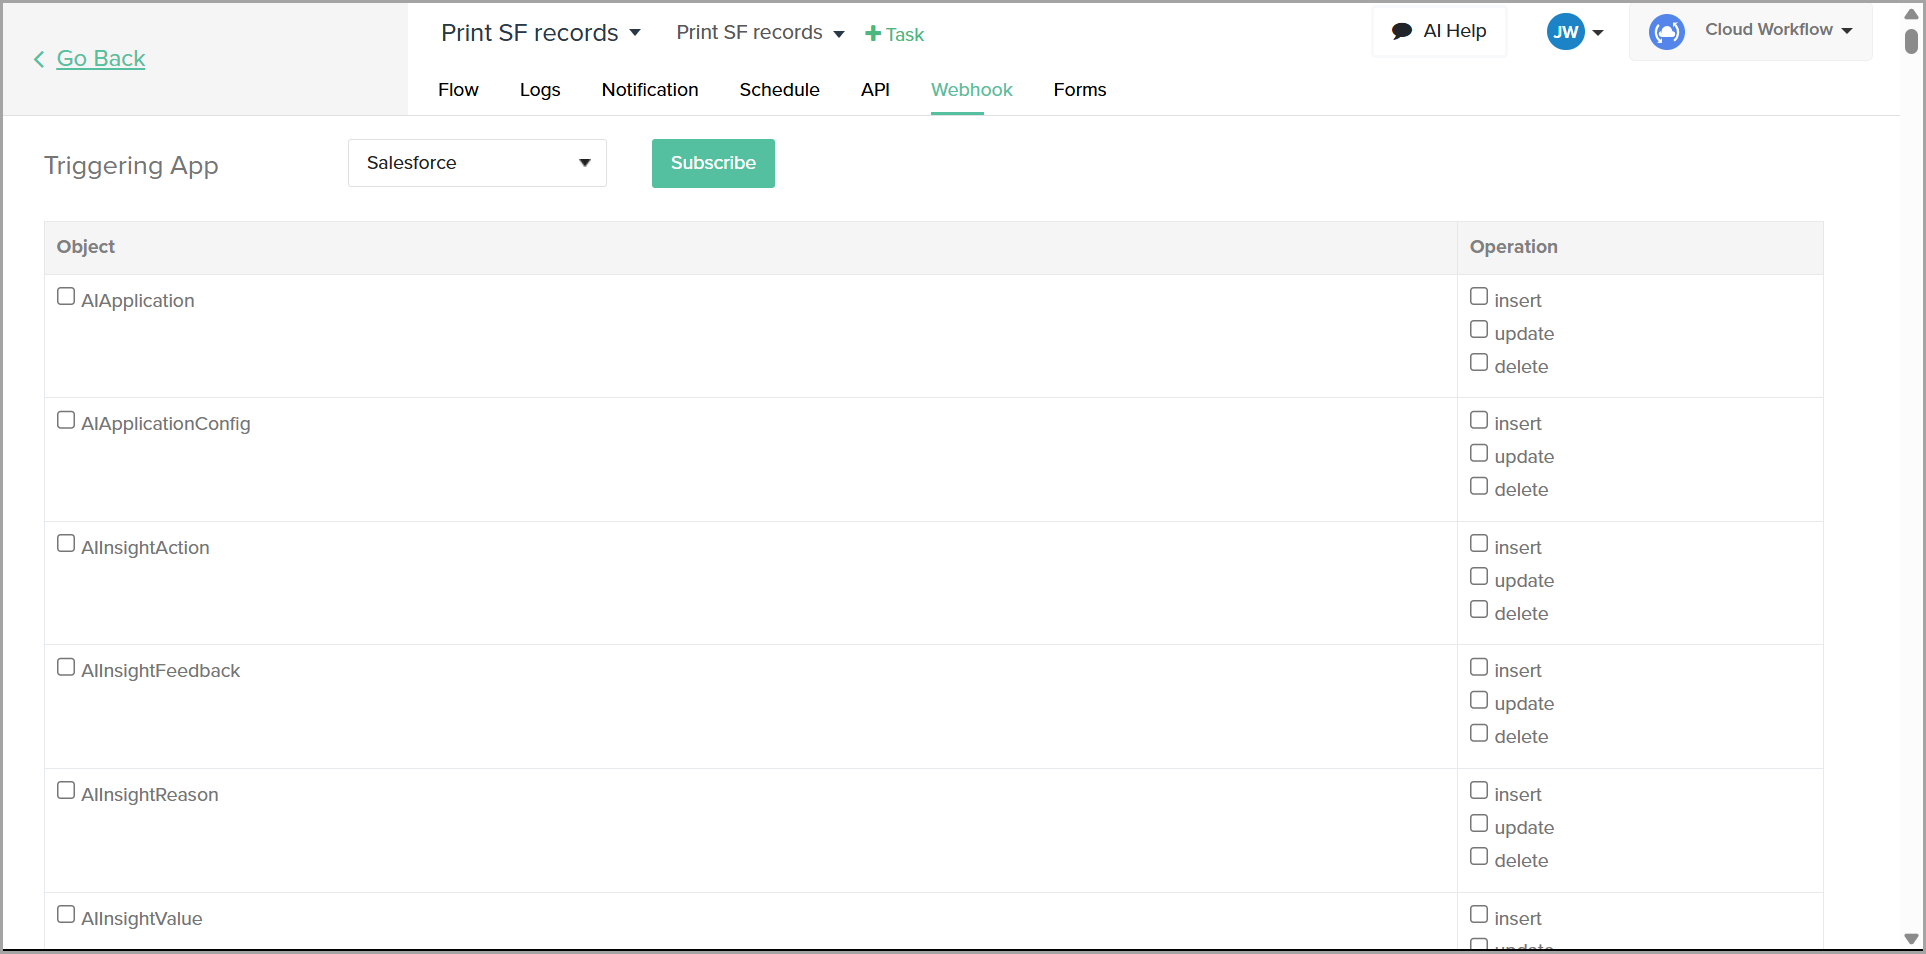Switch to the Logs tab

coord(540,90)
